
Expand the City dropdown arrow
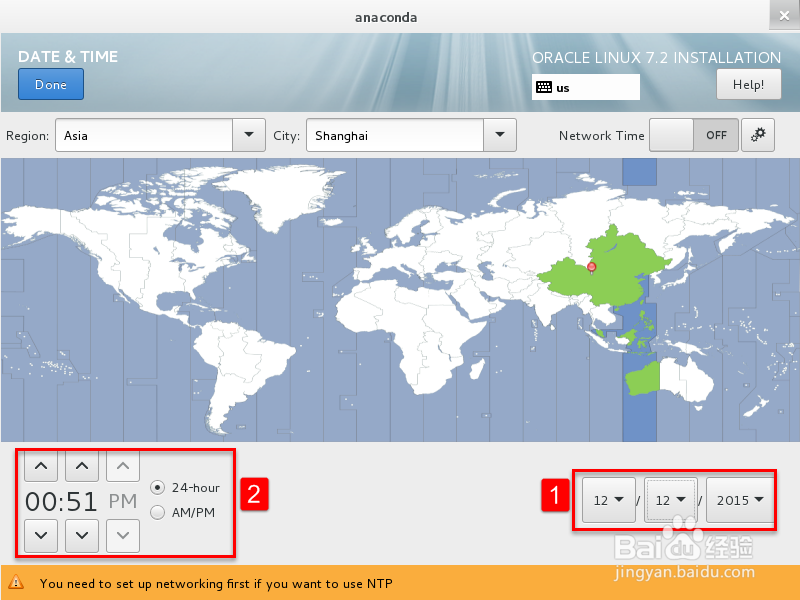[x=500, y=135]
